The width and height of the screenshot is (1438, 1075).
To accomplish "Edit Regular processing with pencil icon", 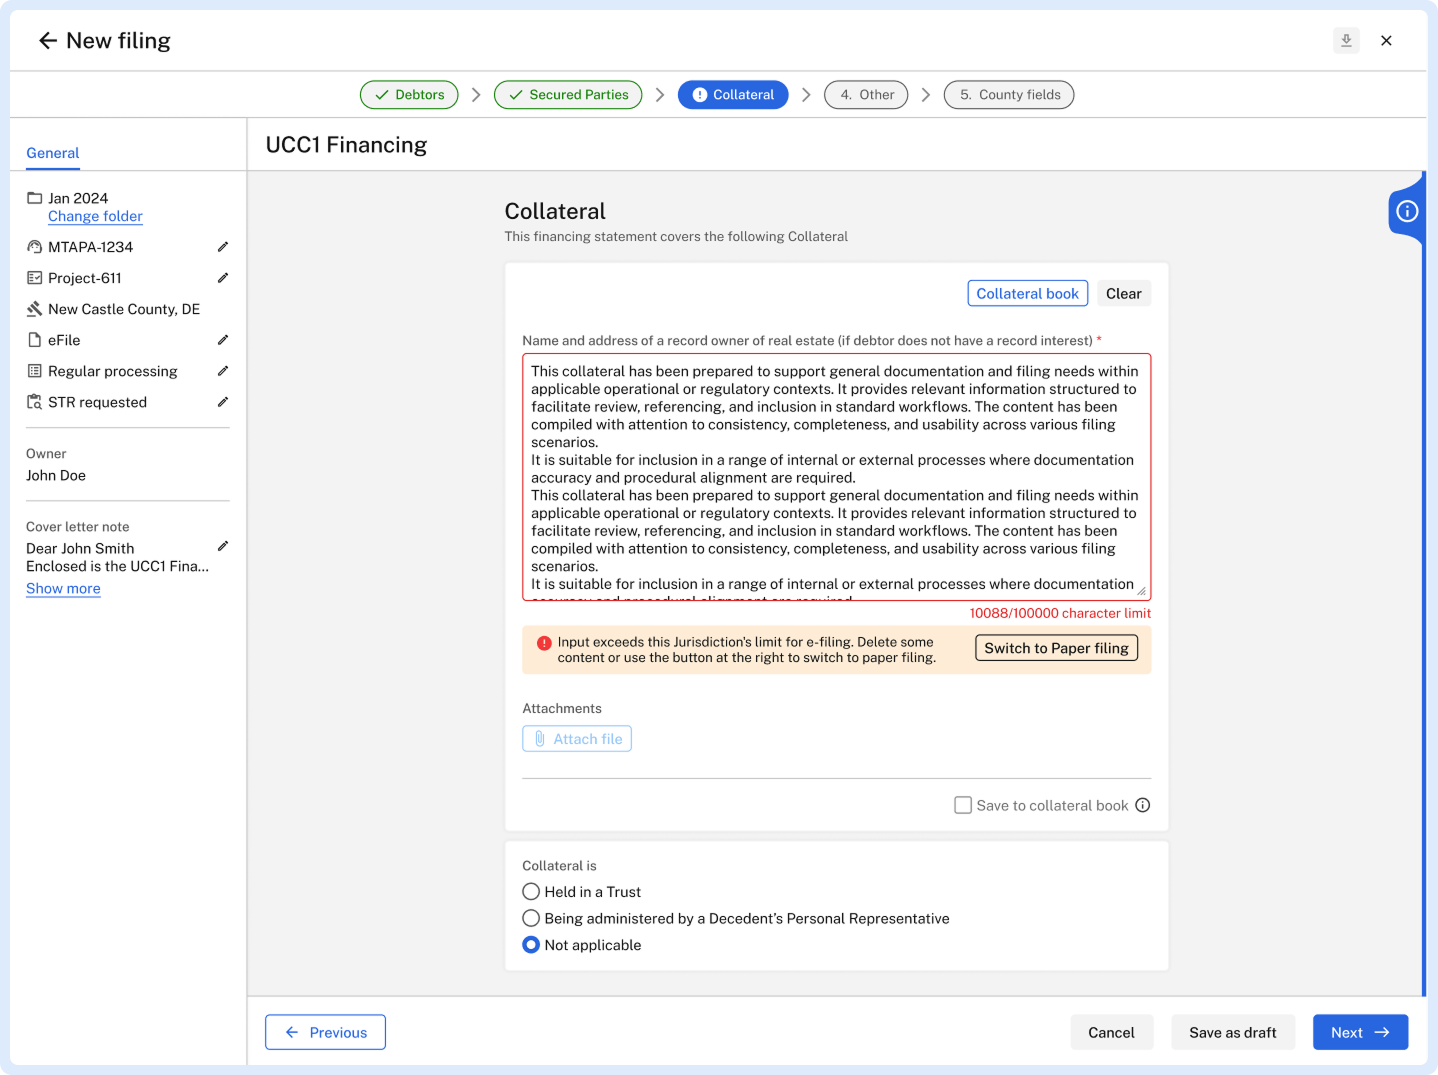I will (223, 371).
